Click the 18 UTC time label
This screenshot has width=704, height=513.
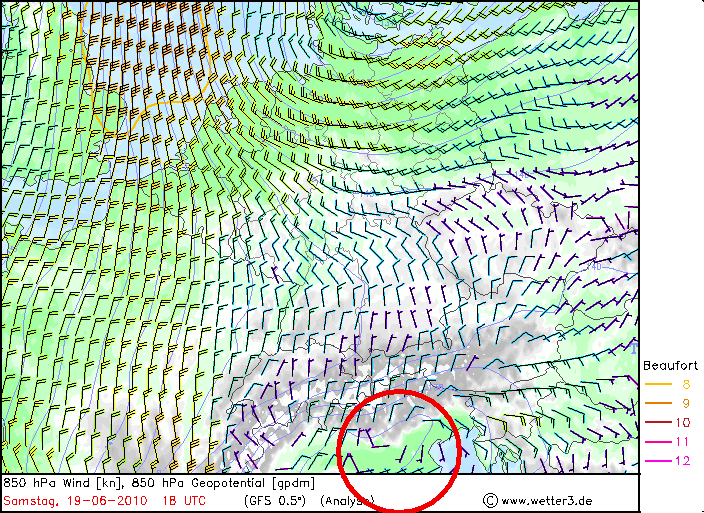(x=184, y=501)
